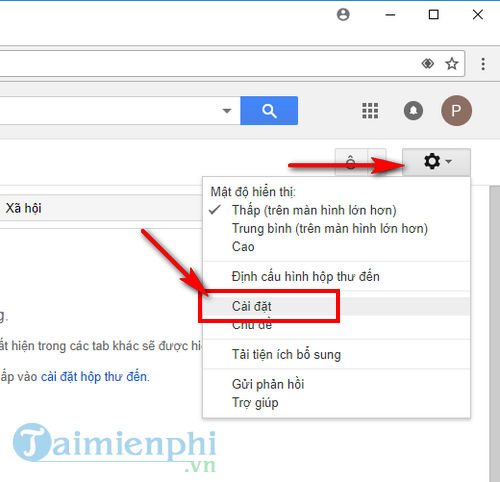Expand the search options dropdown arrow
This screenshot has height=482, width=500.
(x=227, y=111)
